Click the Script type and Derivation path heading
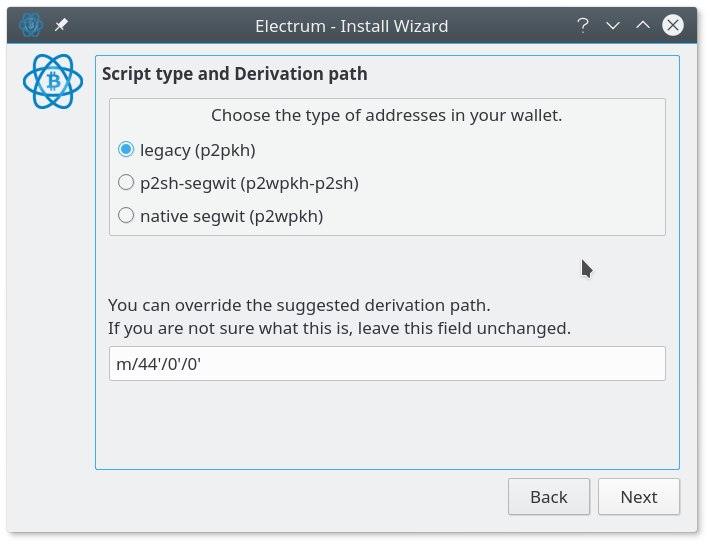 [235, 74]
